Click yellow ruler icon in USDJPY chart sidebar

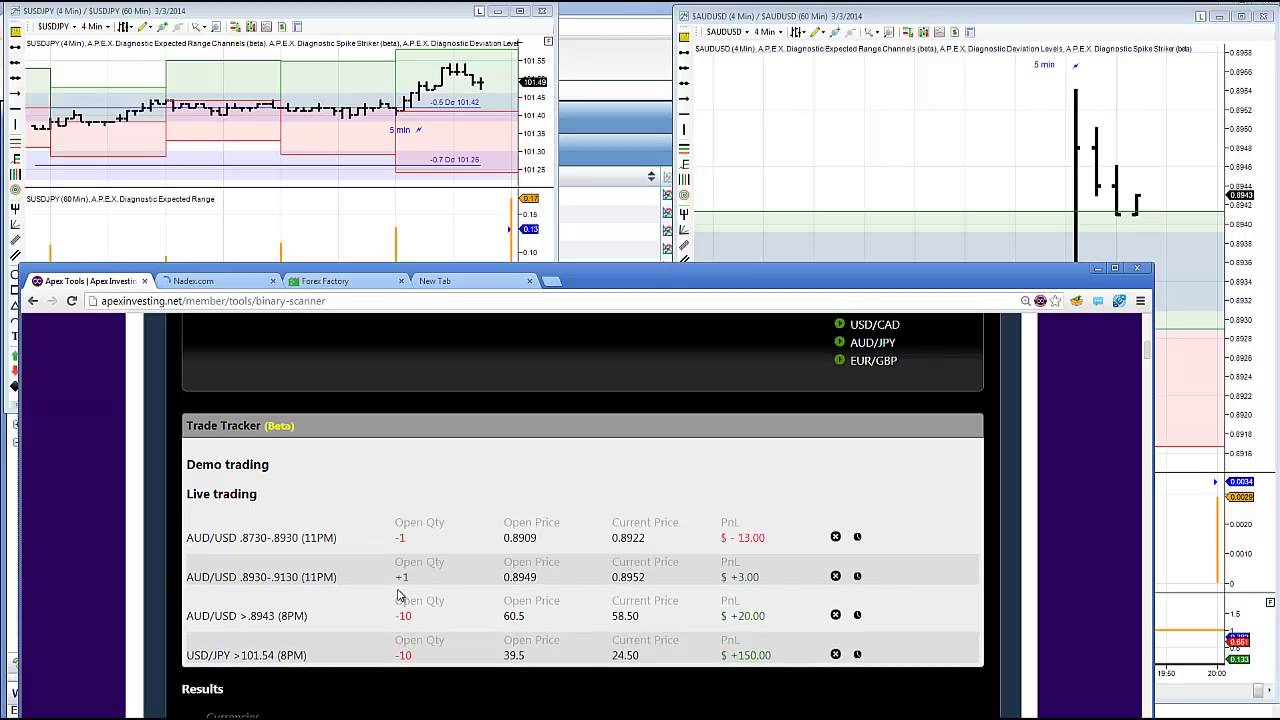[15, 32]
